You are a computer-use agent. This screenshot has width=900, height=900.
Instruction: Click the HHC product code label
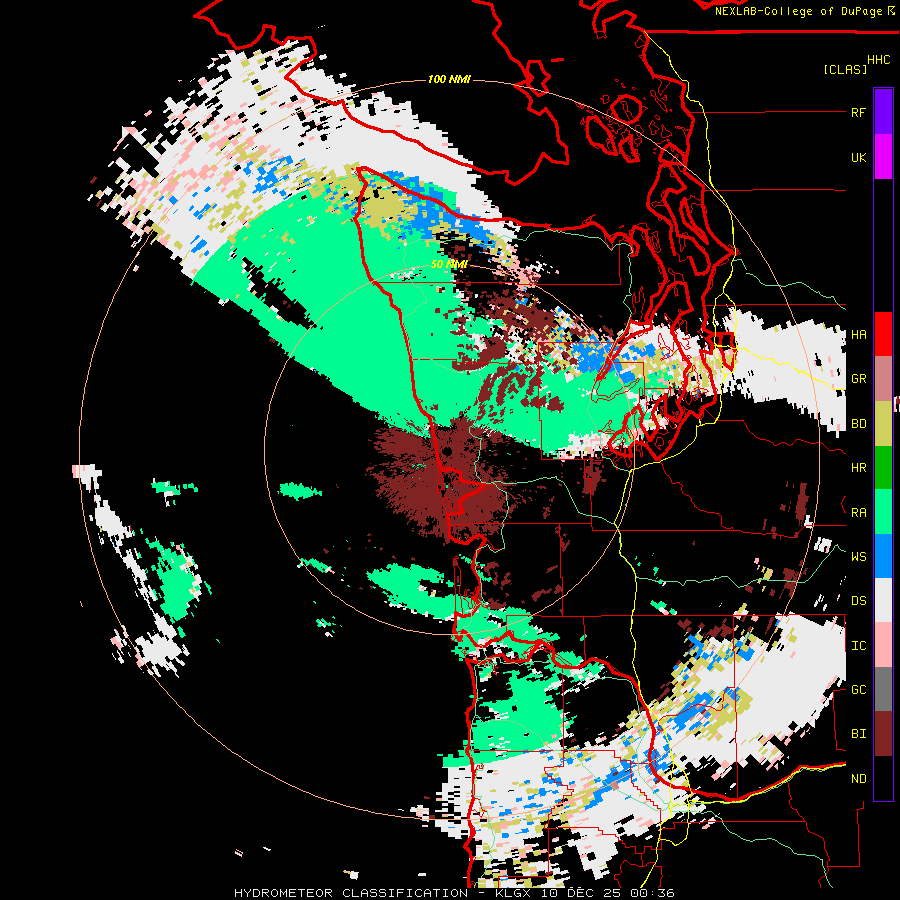[878, 60]
